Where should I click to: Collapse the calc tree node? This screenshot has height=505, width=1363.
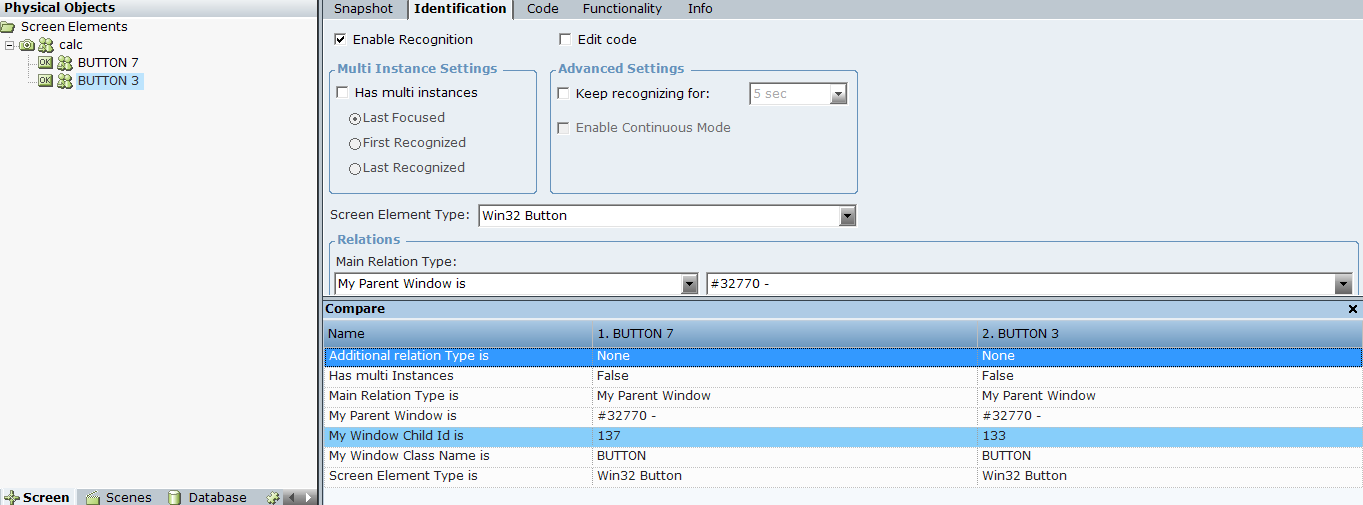(9, 45)
